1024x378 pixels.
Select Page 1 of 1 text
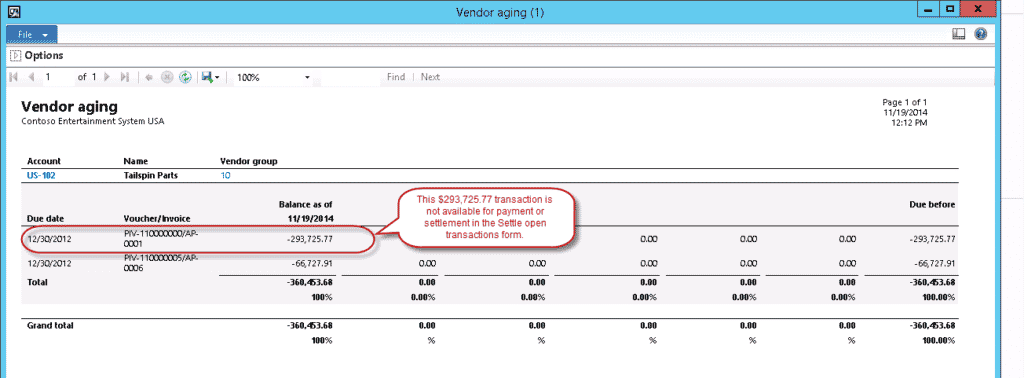(x=905, y=102)
